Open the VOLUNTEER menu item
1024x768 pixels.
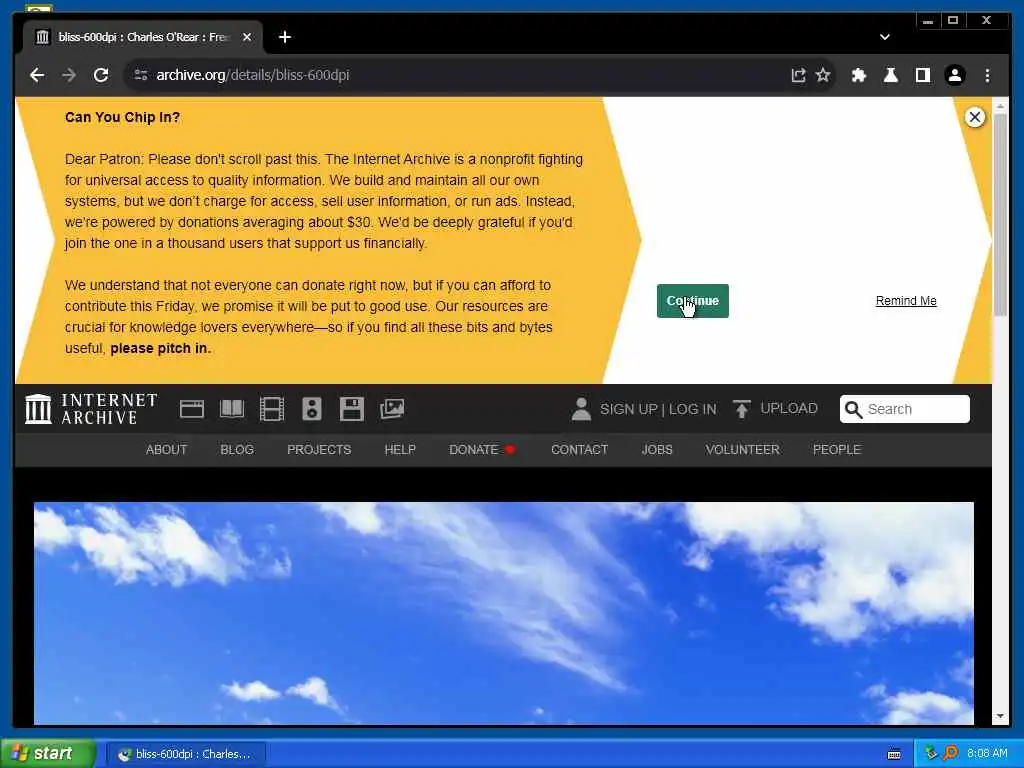743,450
